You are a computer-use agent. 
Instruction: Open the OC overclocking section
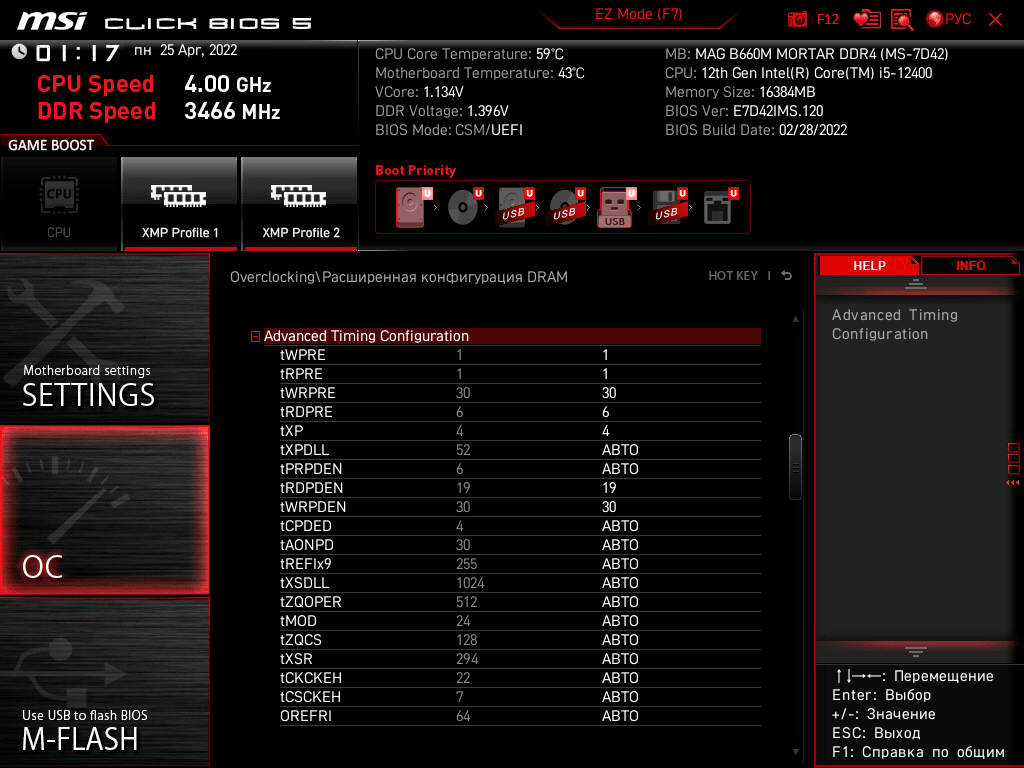pos(104,510)
